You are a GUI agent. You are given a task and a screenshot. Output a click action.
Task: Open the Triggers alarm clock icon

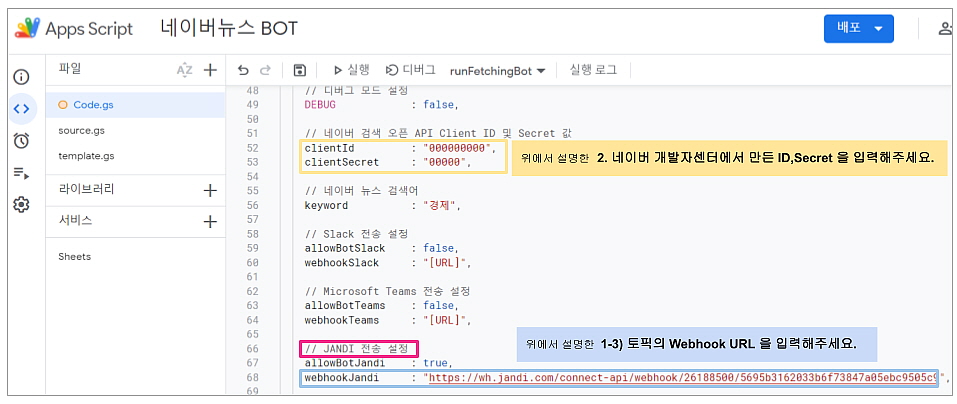tap(21, 140)
